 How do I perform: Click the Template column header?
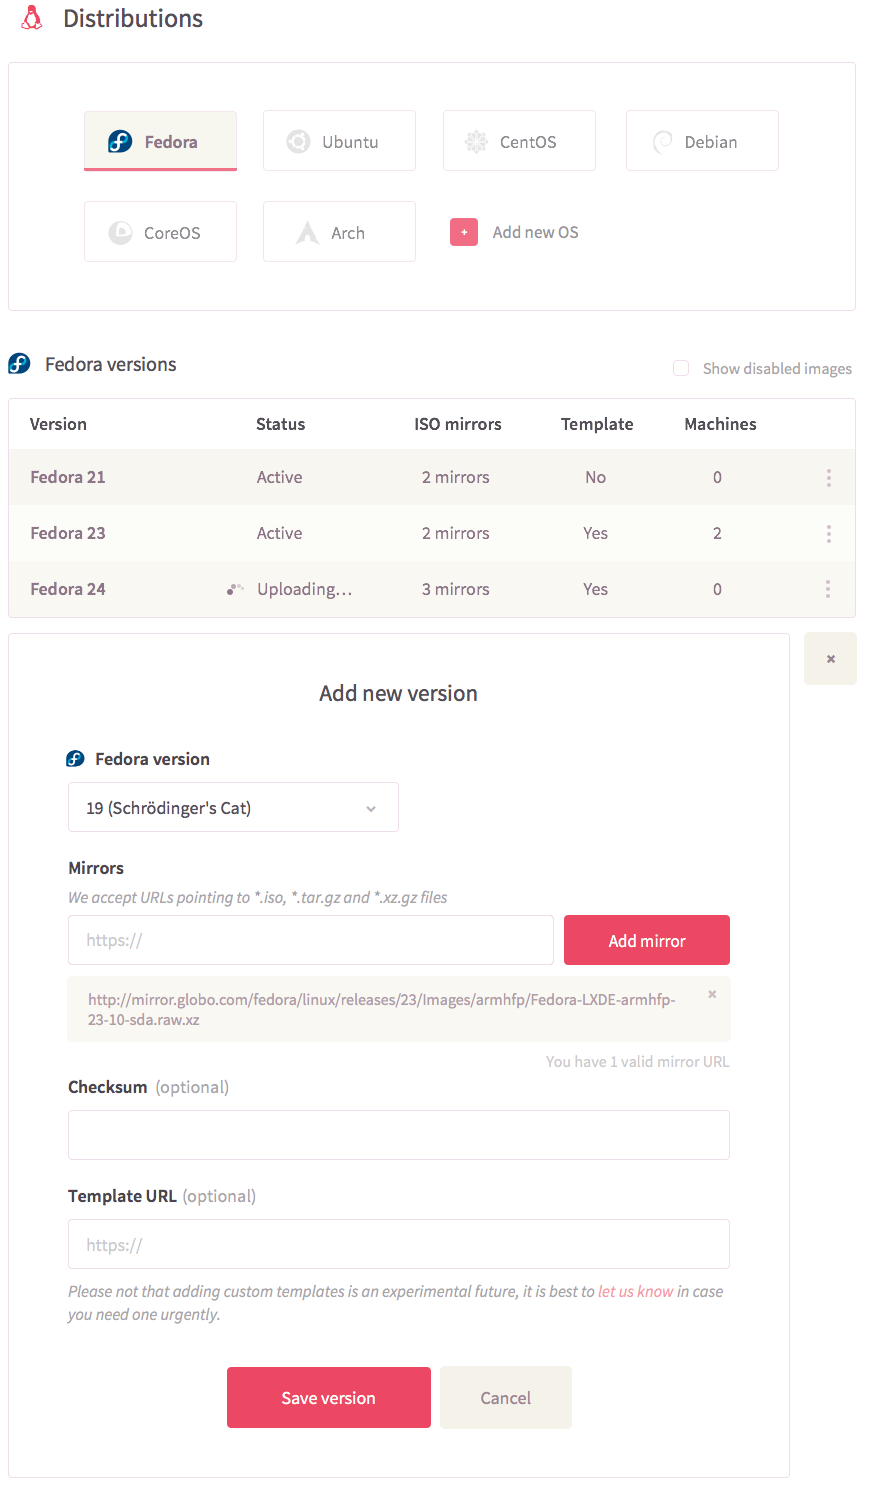[597, 424]
